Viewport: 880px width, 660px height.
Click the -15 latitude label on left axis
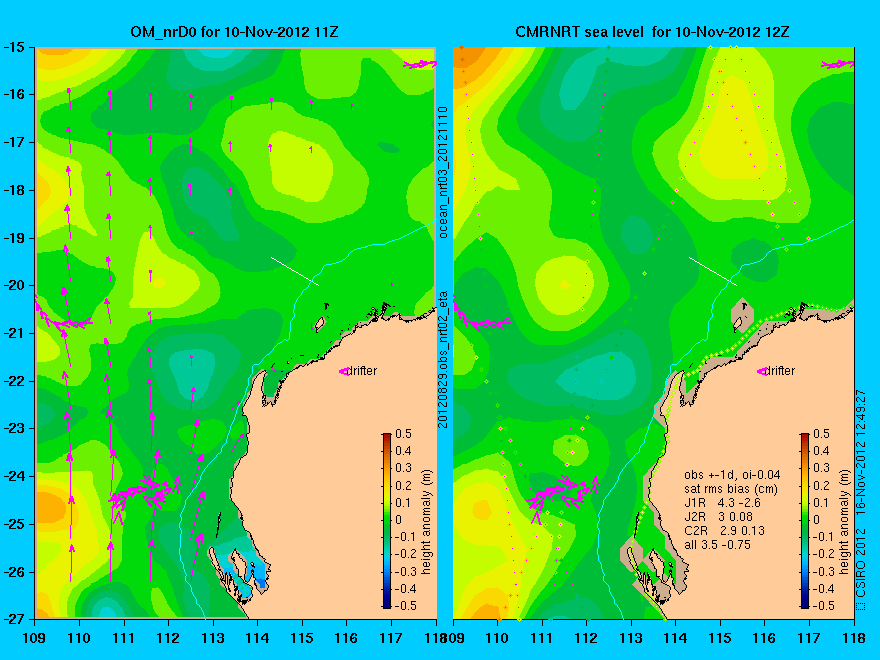point(14,47)
